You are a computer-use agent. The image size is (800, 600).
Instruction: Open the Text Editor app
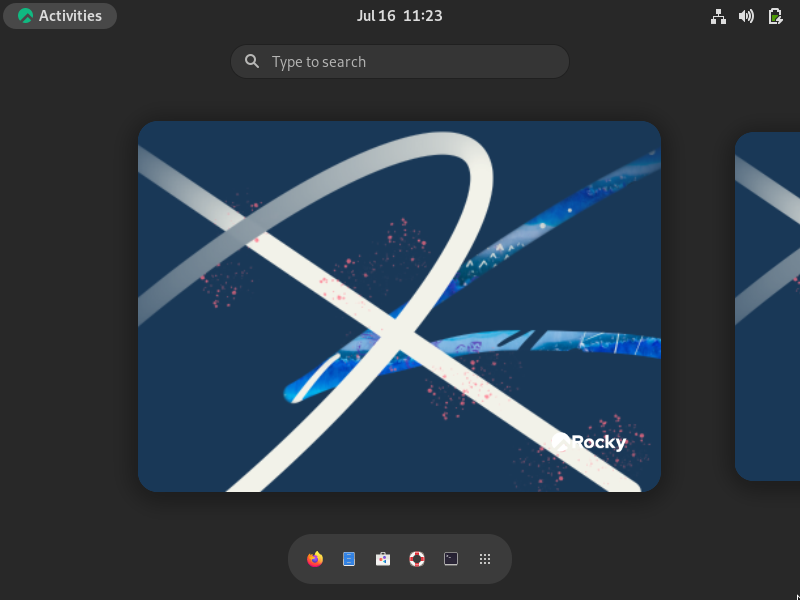click(x=348, y=559)
